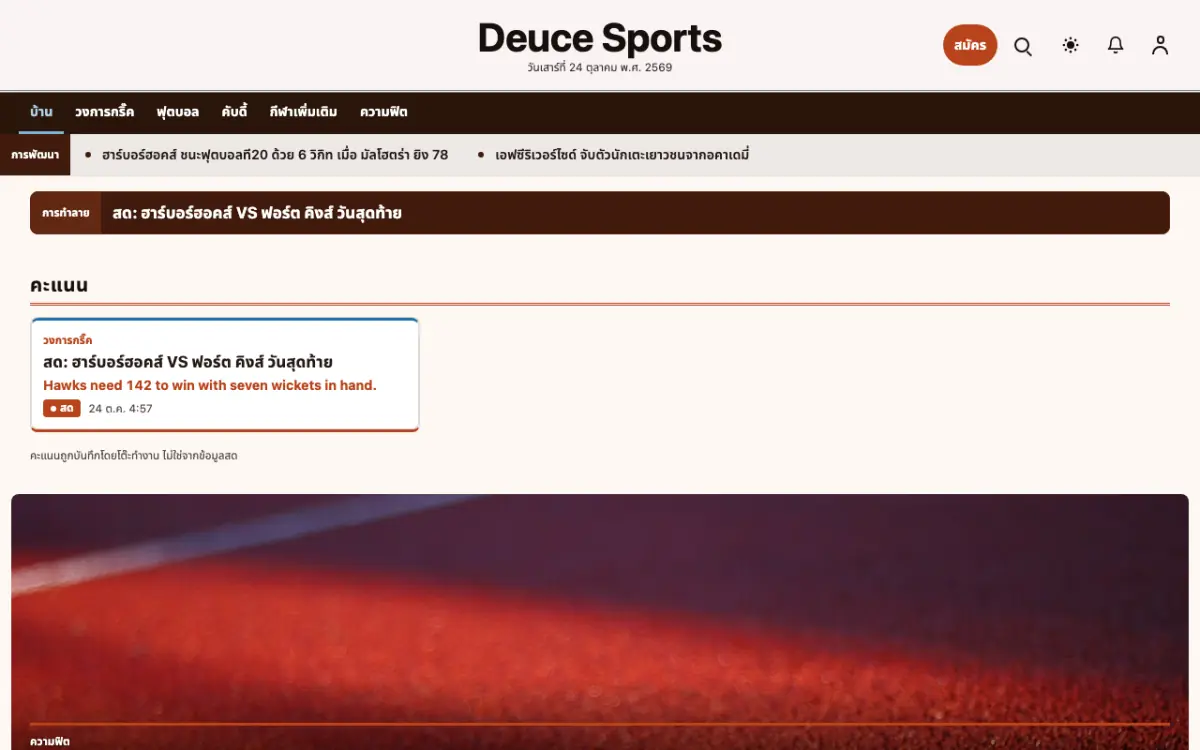
Task: Go to Deuce Sports homepage logo
Action: [600, 39]
